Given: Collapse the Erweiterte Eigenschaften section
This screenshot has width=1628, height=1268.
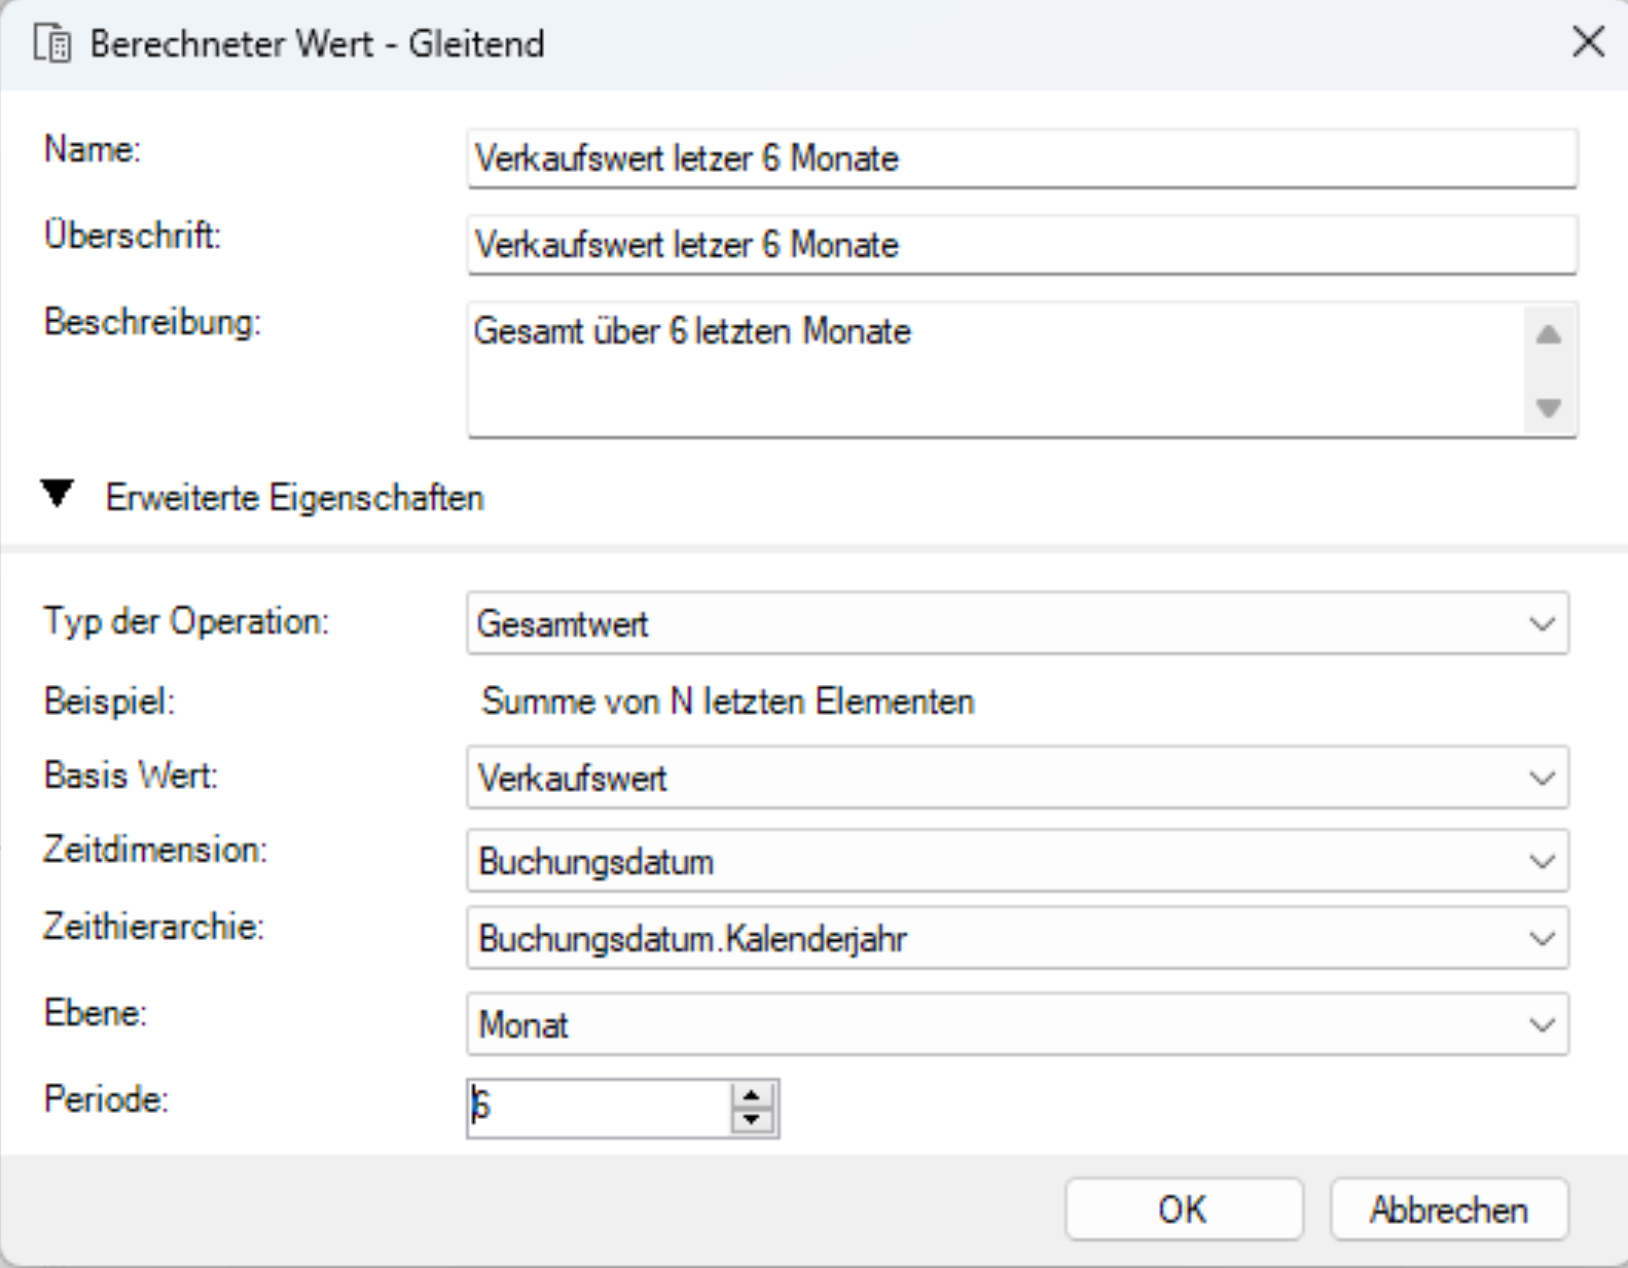Looking at the screenshot, I should tap(58, 494).
